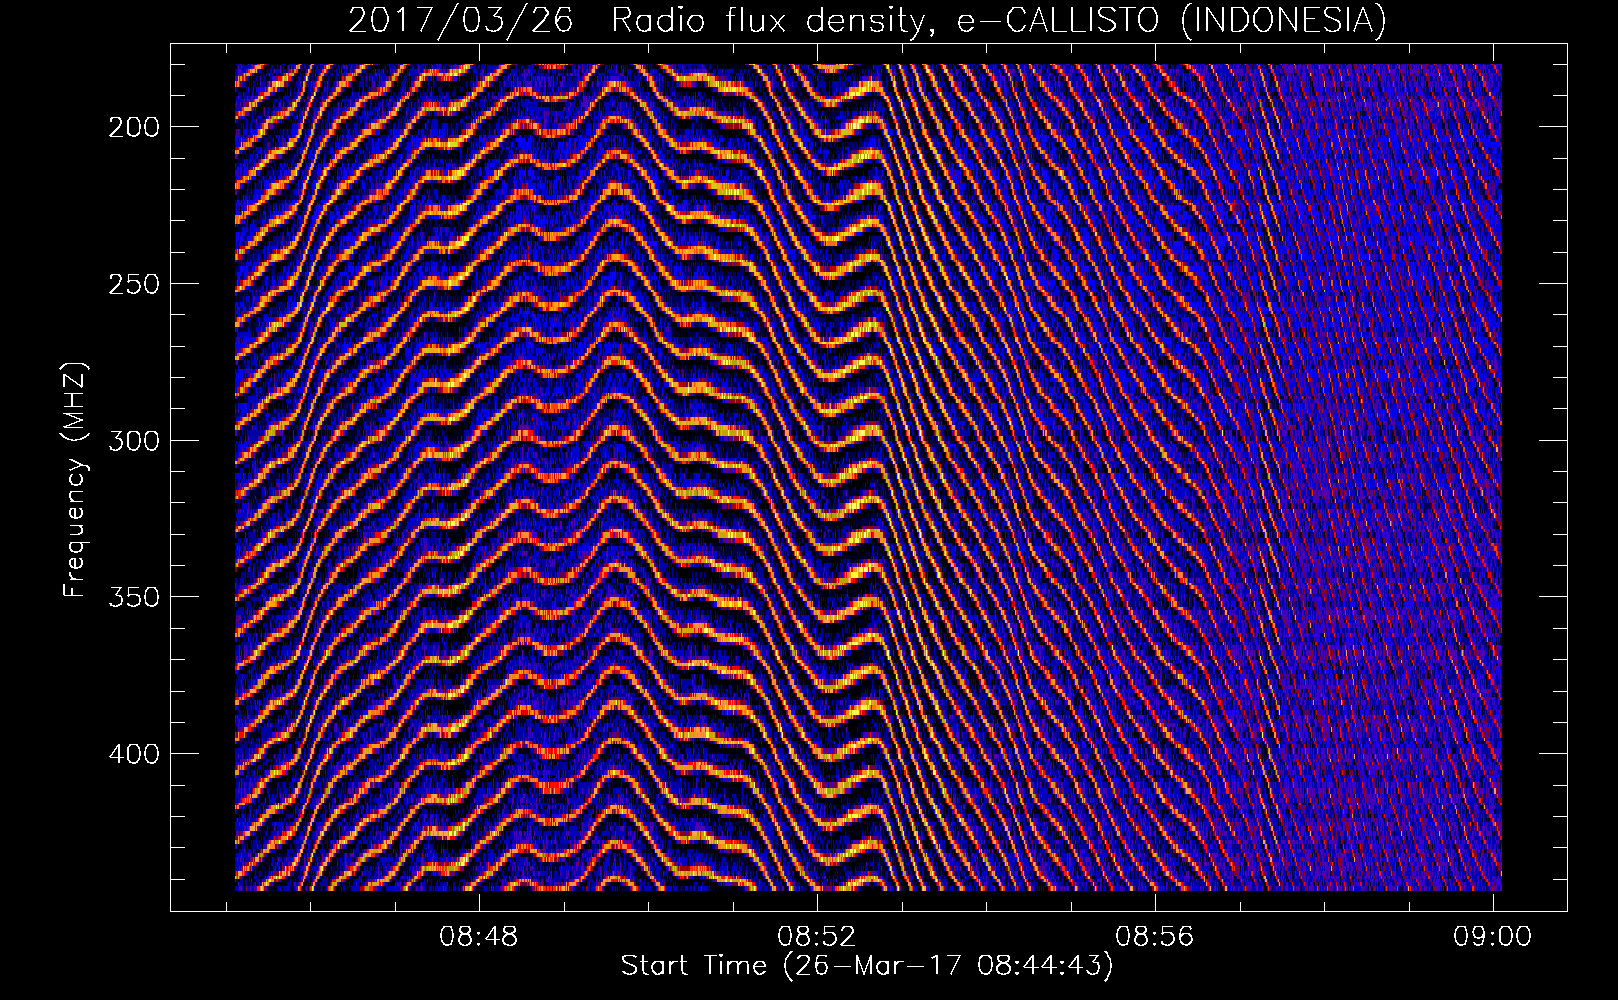Click the 350 frequency tick label
This screenshot has width=1618, height=1000.
pos(133,597)
